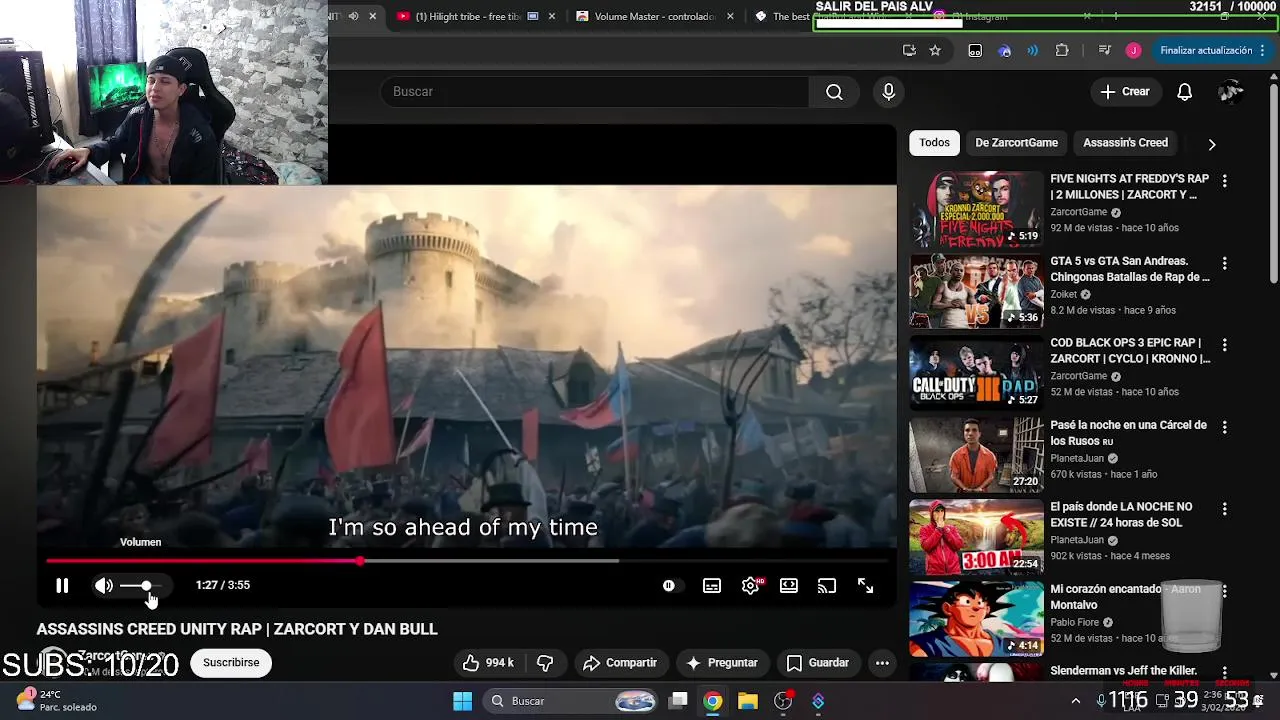This screenshot has width=1280, height=720.
Task: Open the OBS Studio taskbar icon
Action: [783, 702]
